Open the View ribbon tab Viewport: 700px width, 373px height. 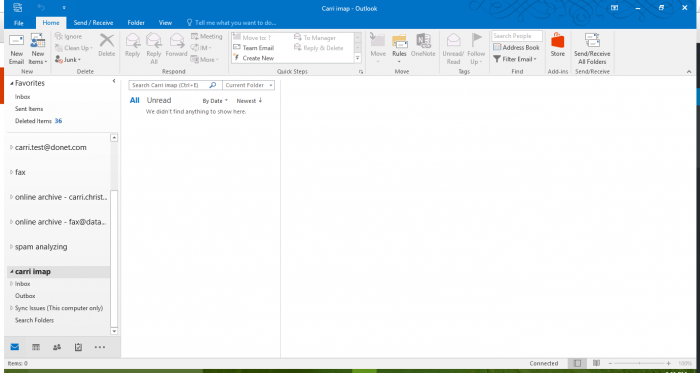click(165, 23)
